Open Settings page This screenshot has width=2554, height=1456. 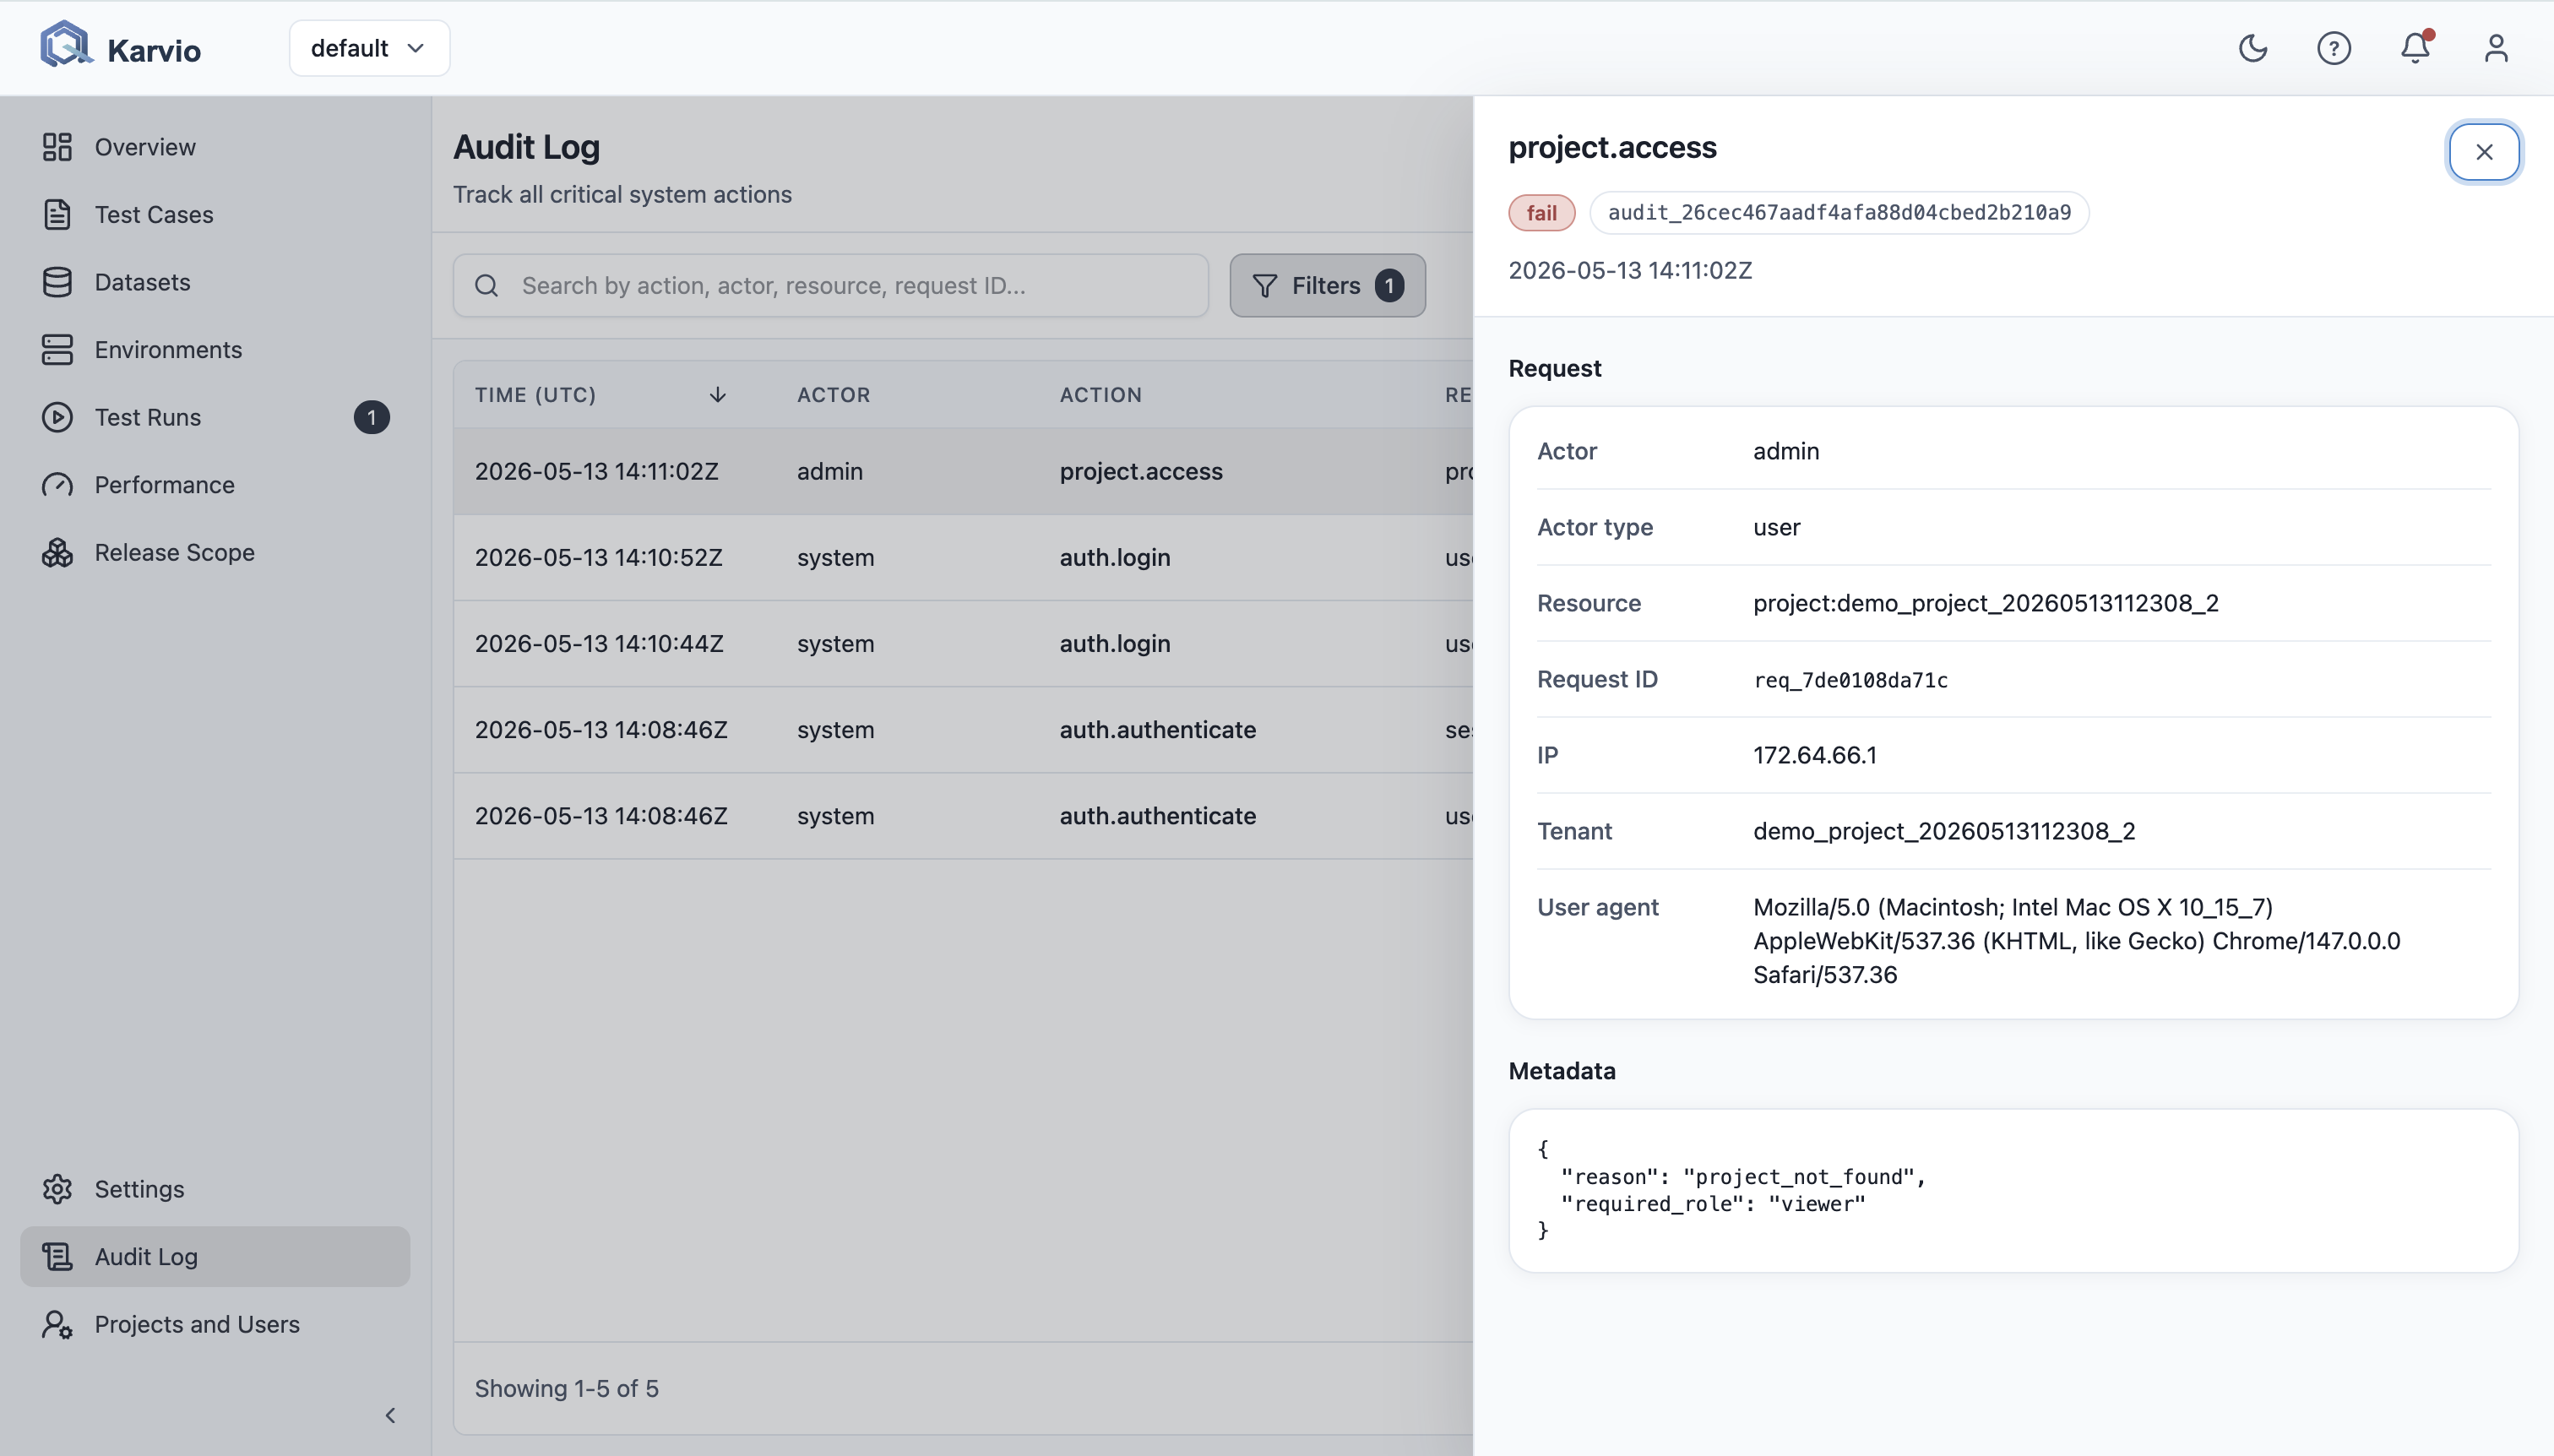[215, 1189]
